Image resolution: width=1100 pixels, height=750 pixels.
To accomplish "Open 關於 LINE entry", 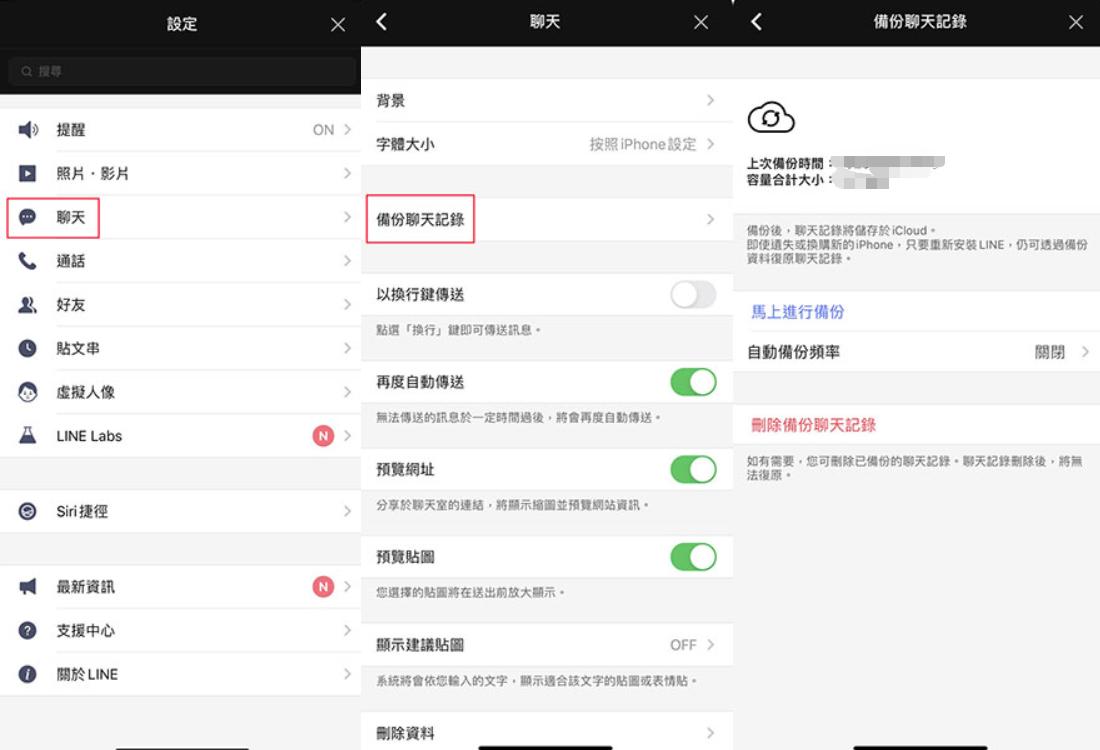I will click(181, 674).
